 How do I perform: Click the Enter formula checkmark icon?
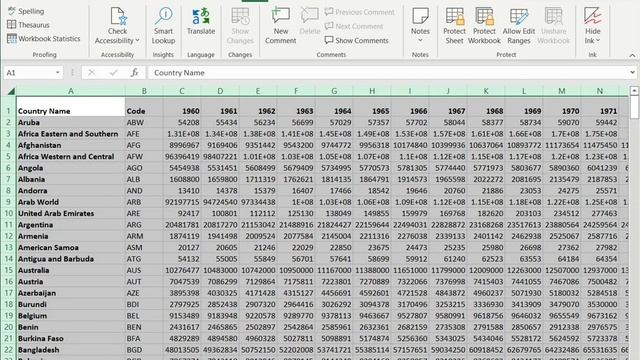coord(113,73)
